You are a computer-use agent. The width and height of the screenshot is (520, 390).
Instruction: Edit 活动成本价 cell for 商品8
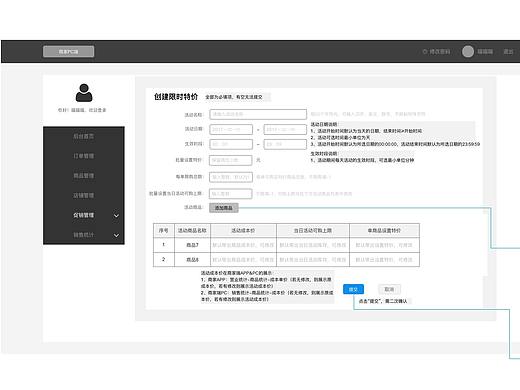coord(243,260)
